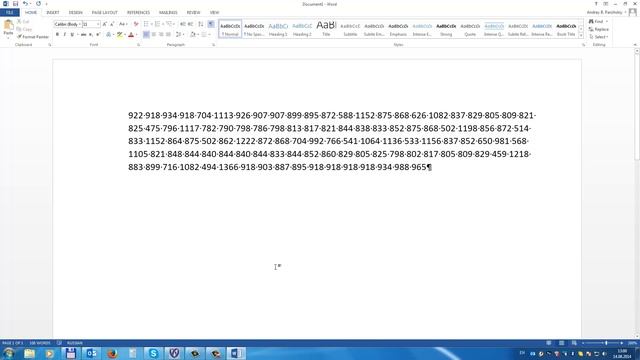Center-align the paragraph
This screenshot has height=360, width=640.
(153, 35)
